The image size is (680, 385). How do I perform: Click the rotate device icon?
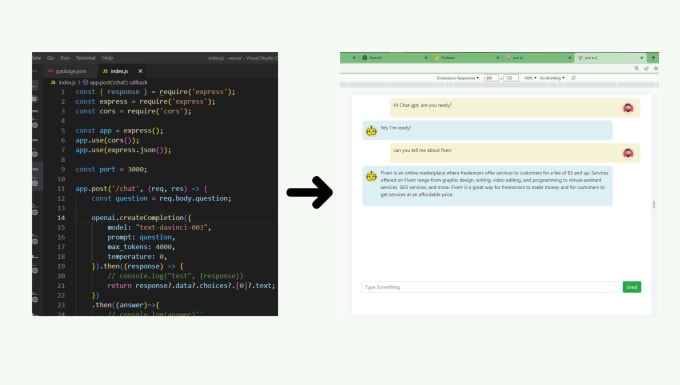point(573,78)
